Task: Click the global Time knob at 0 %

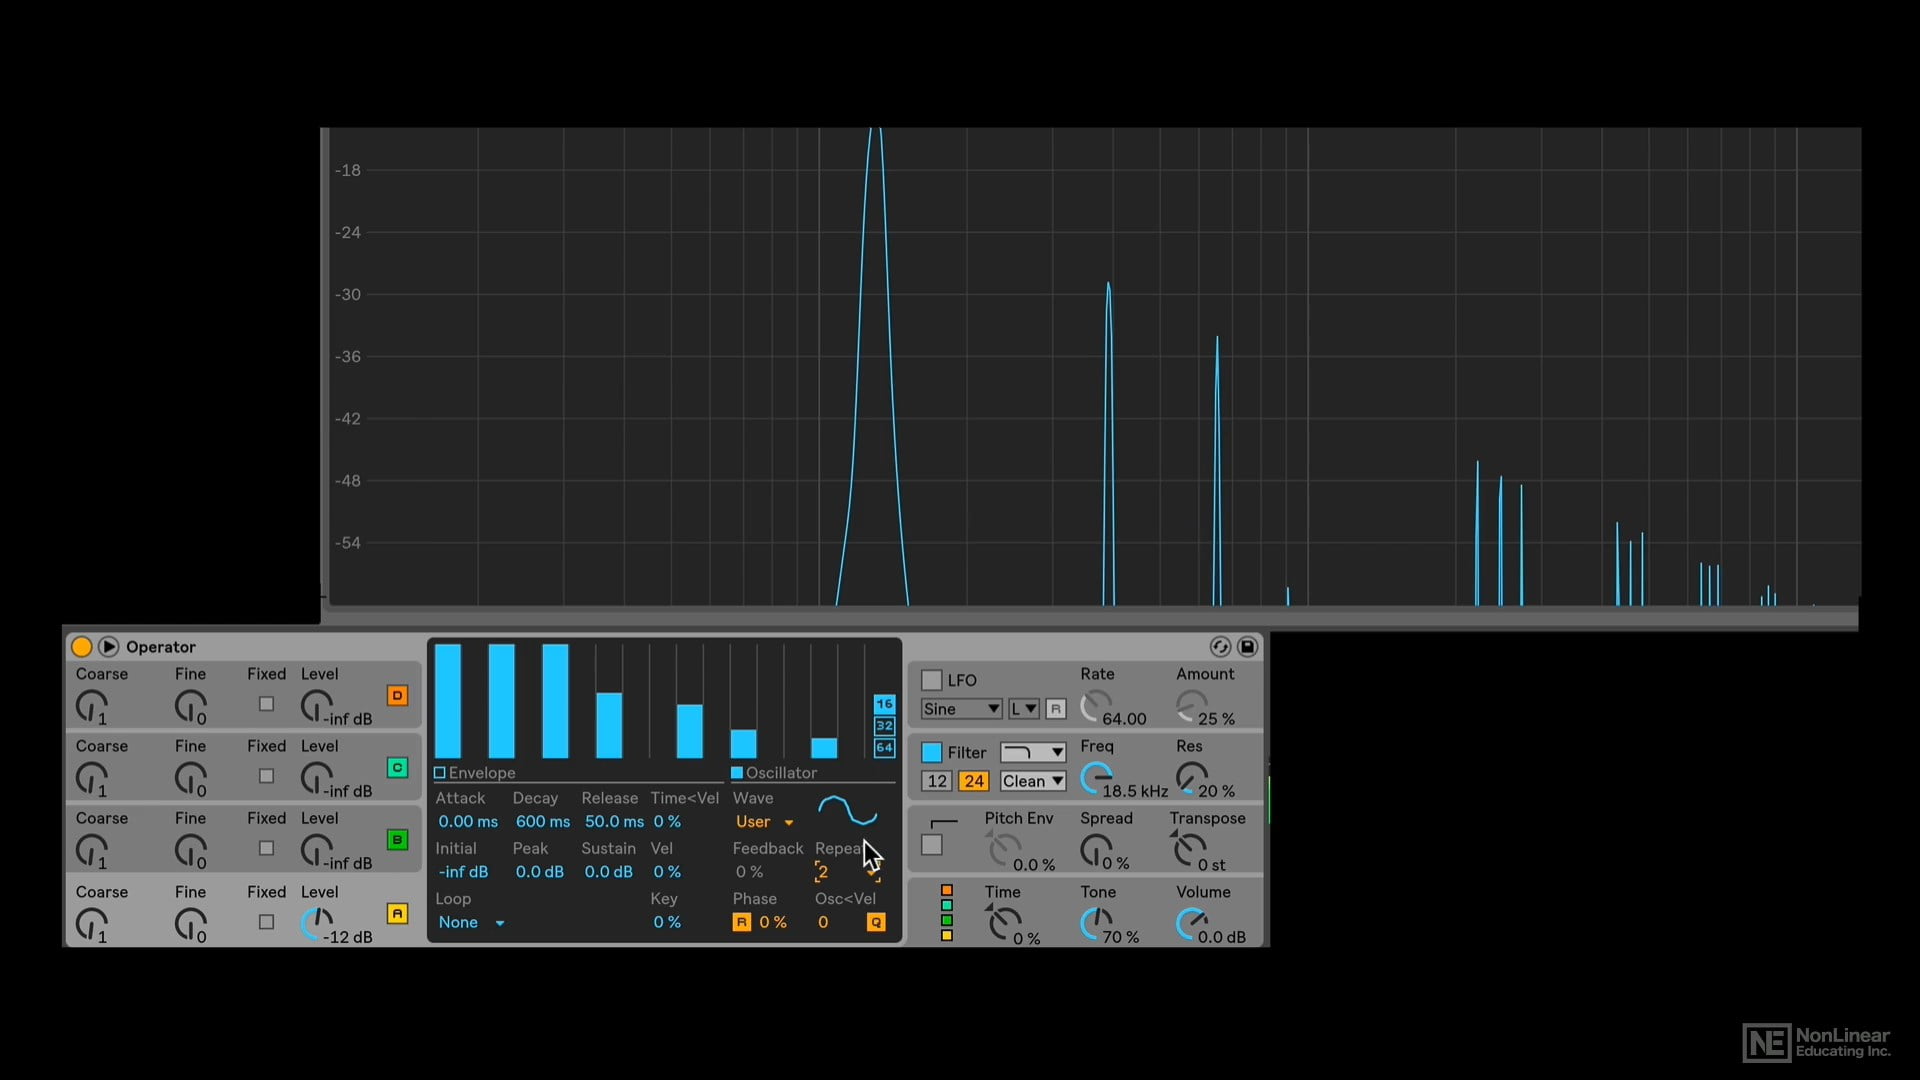Action: click(1004, 924)
